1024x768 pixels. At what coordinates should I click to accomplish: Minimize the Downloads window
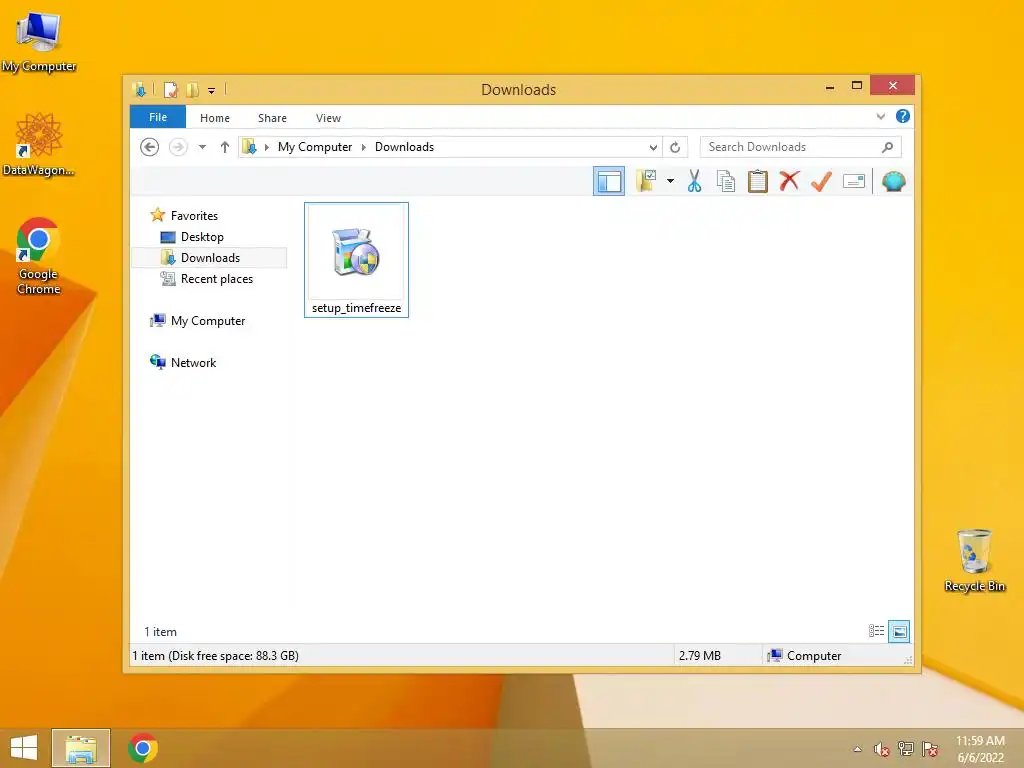(x=829, y=86)
